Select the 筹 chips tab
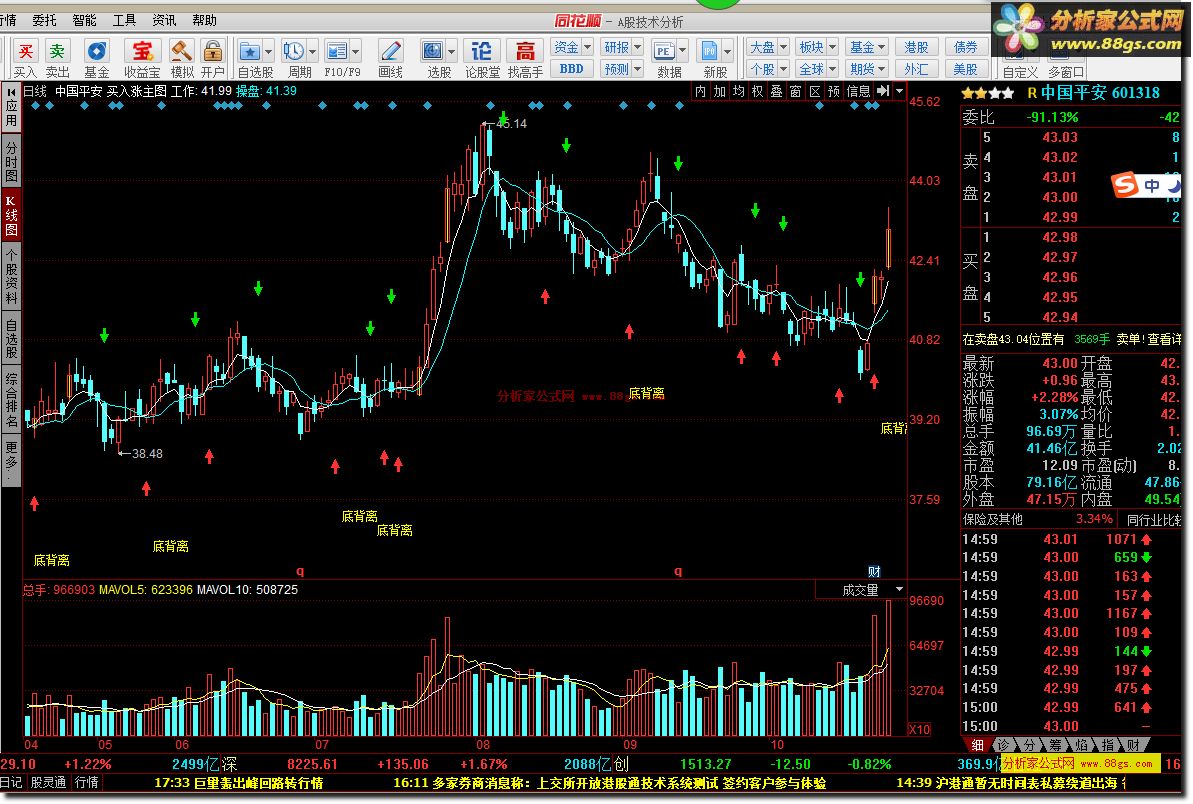 (x=1055, y=745)
